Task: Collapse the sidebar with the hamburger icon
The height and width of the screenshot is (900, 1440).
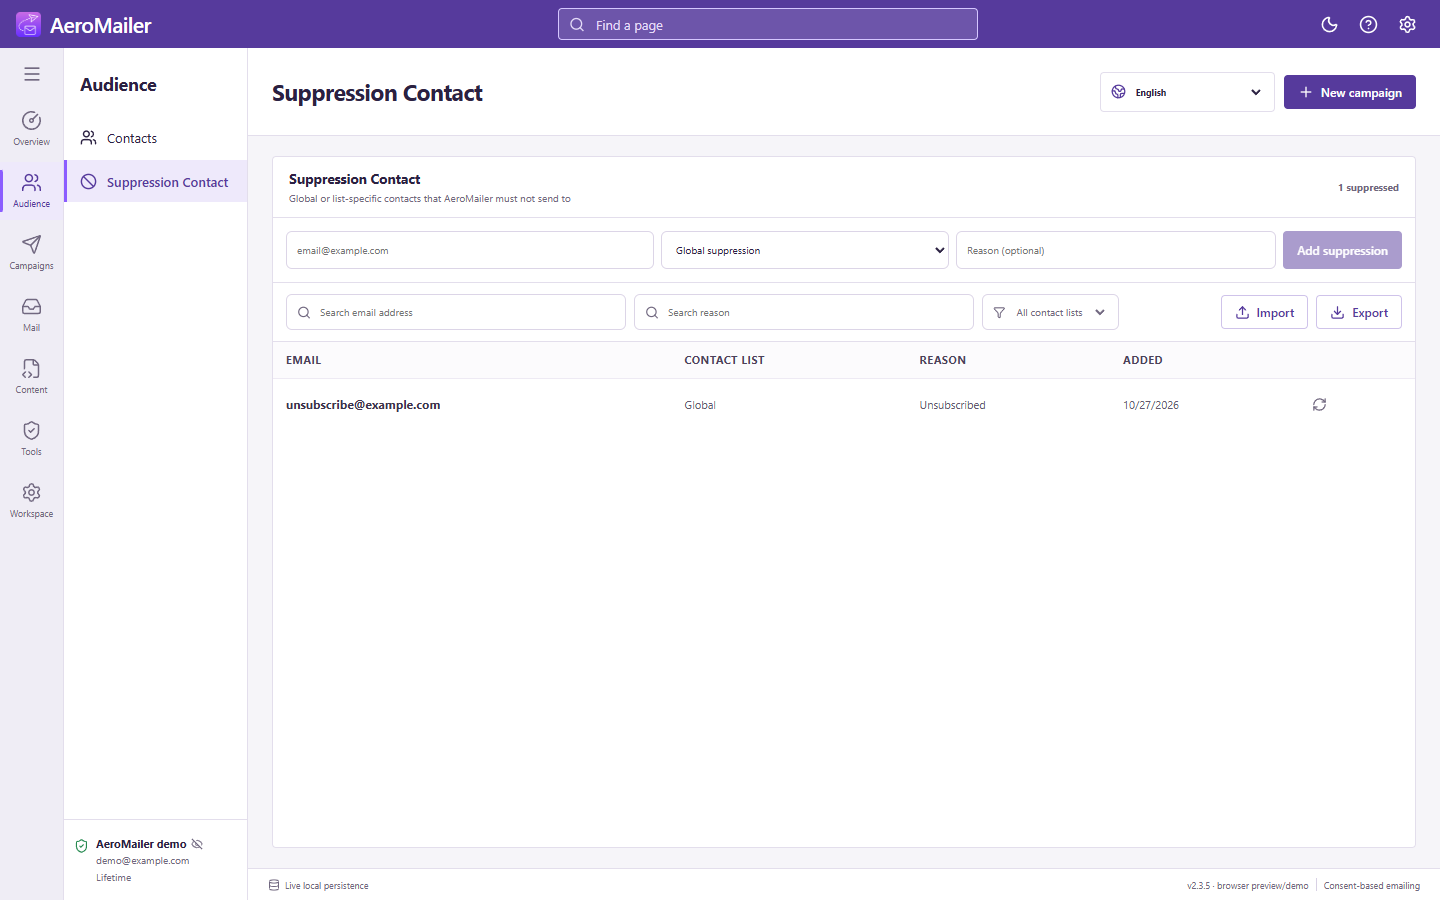Action: pyautogui.click(x=32, y=74)
